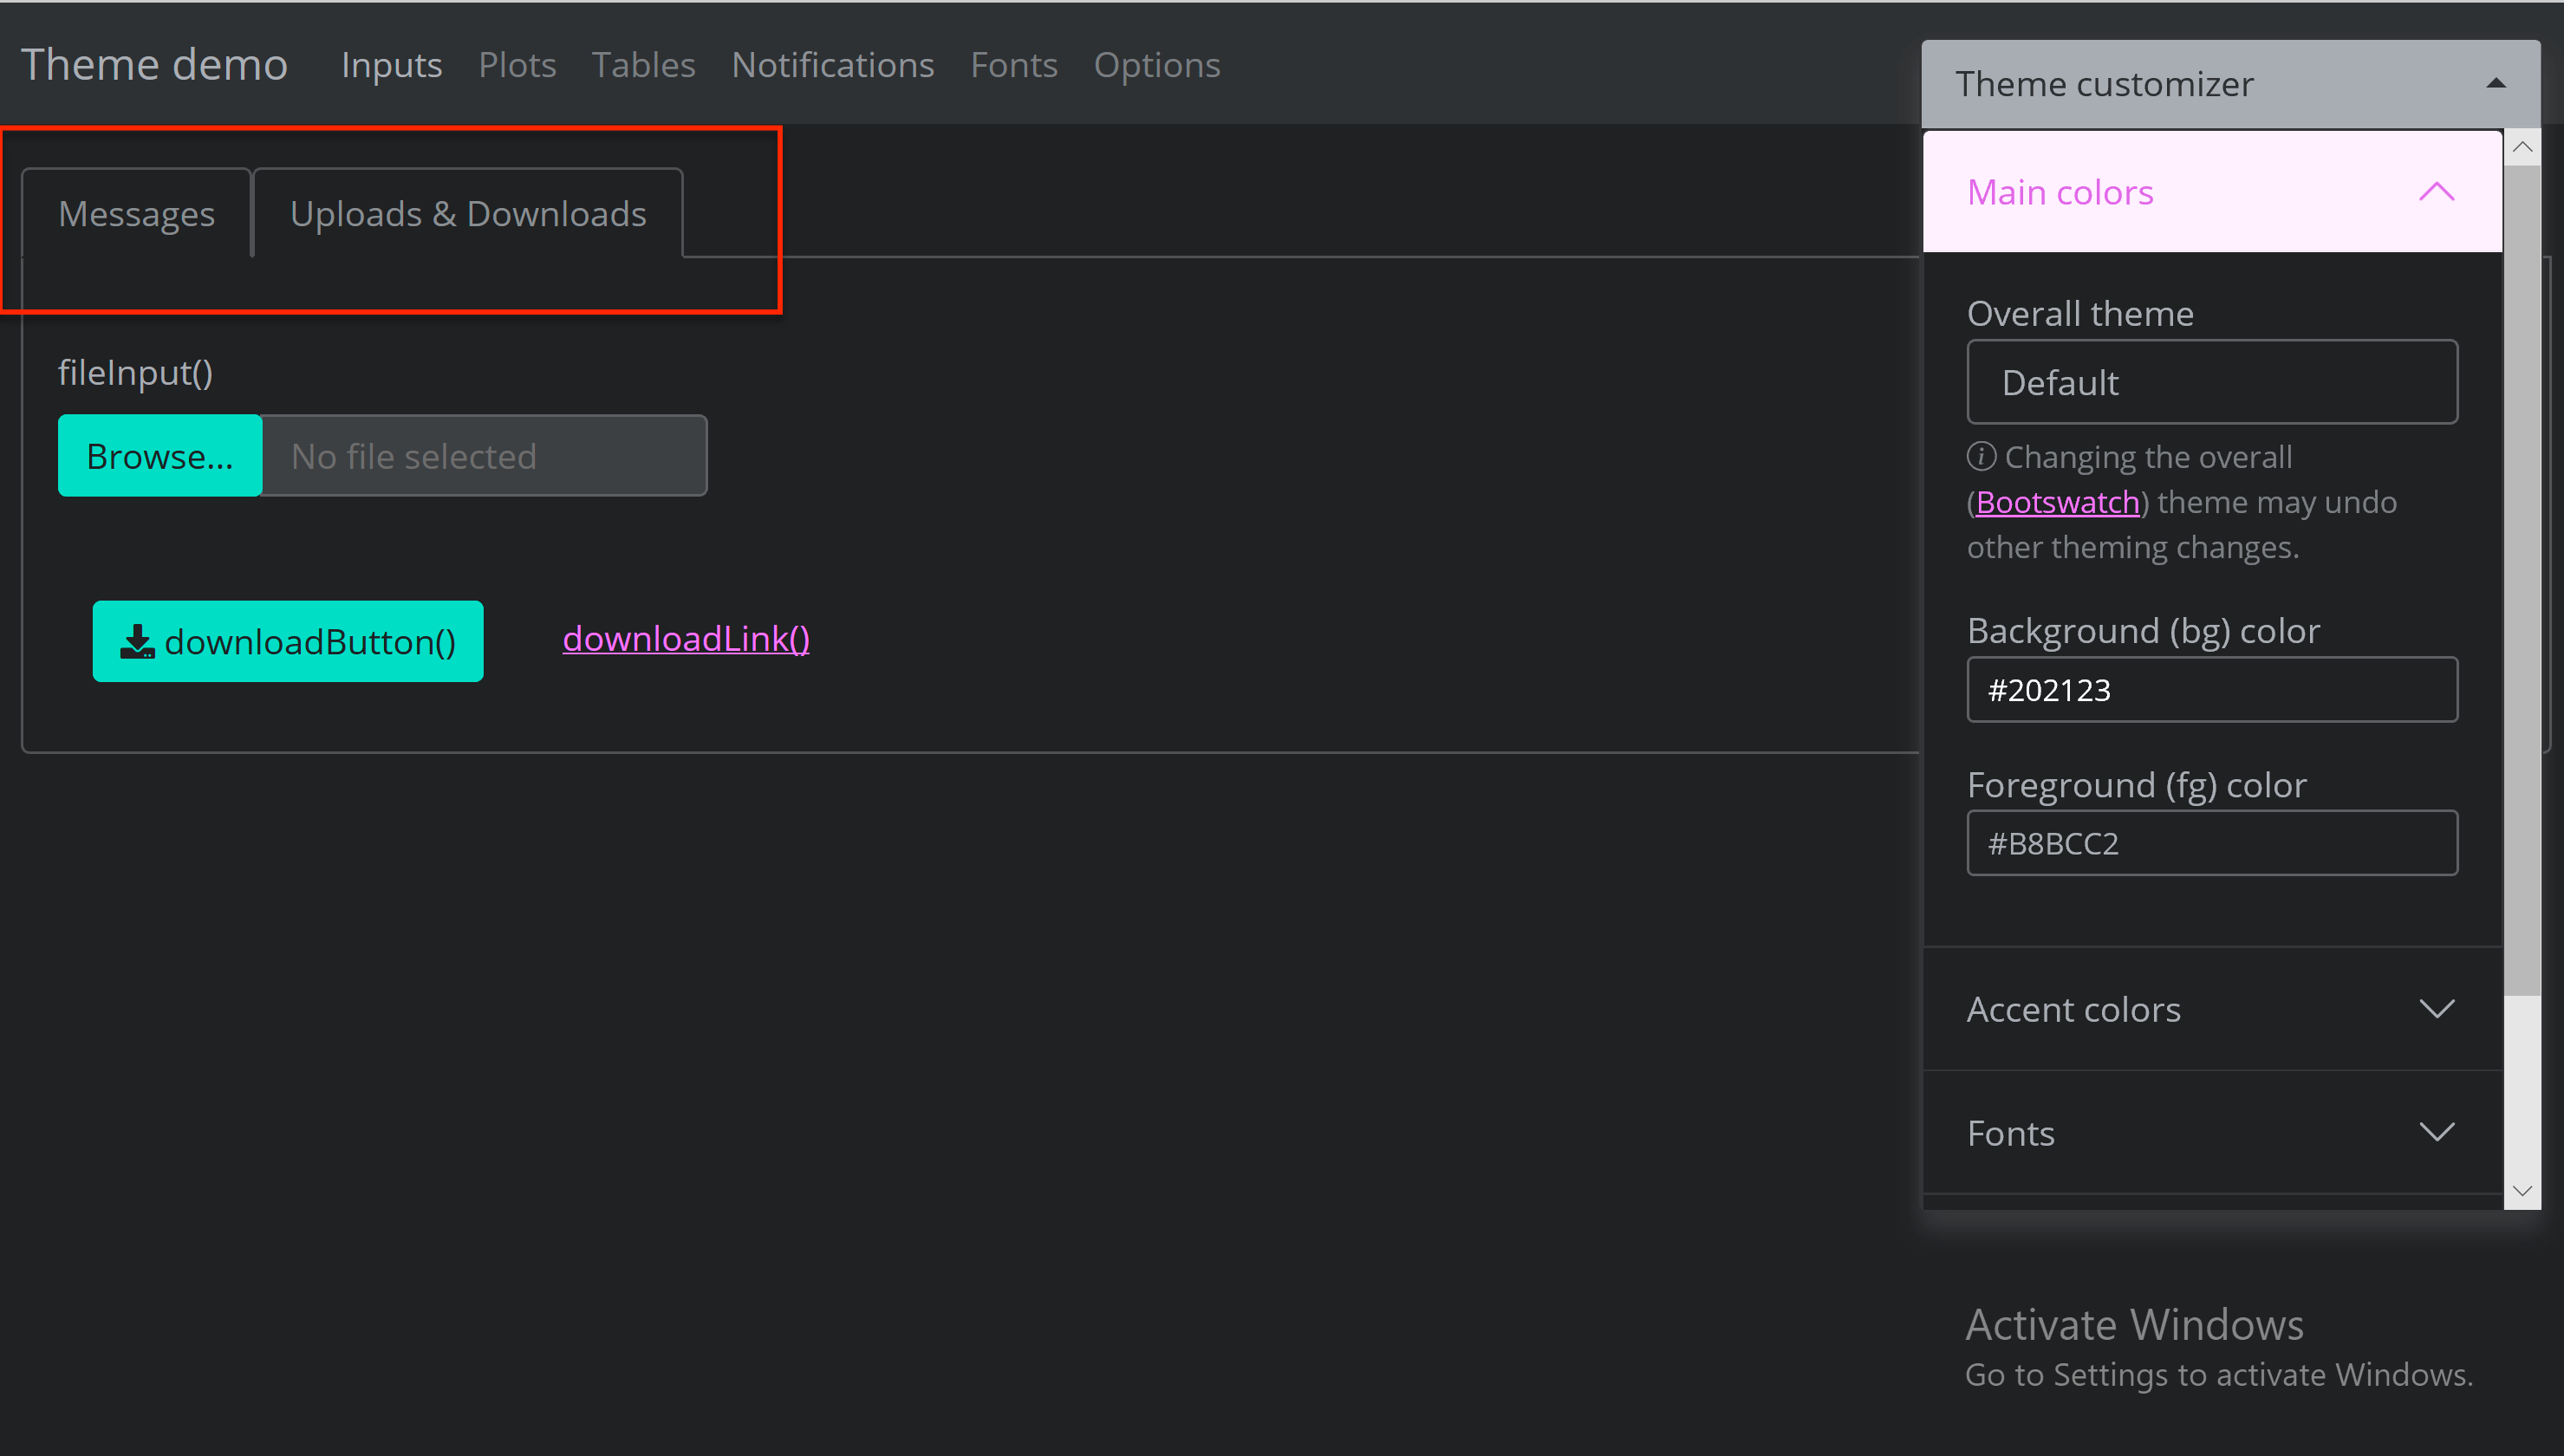Click the Bootswatch hyperlink
This screenshot has height=1456, width=2564.
coord(2056,501)
